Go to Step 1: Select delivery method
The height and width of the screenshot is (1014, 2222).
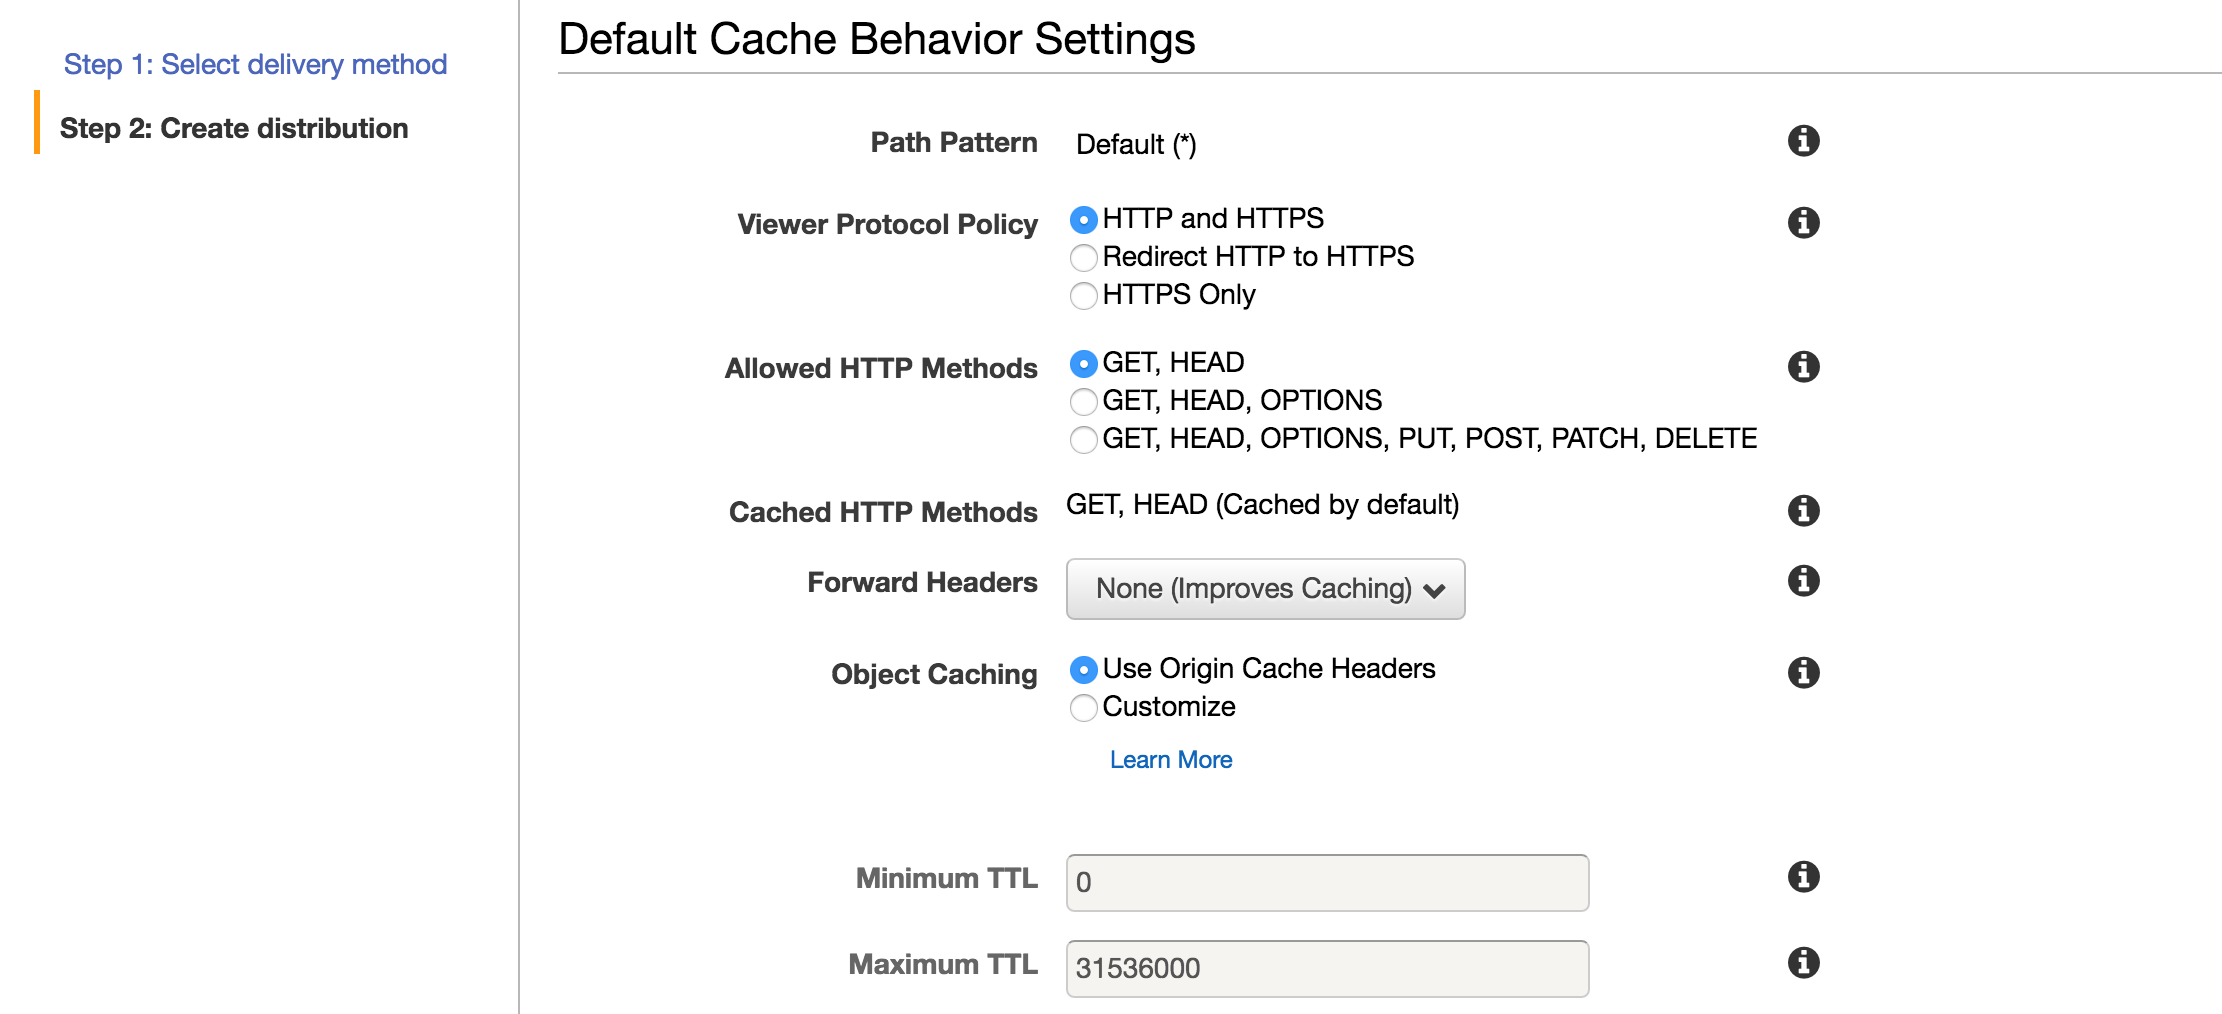pyautogui.click(x=255, y=64)
